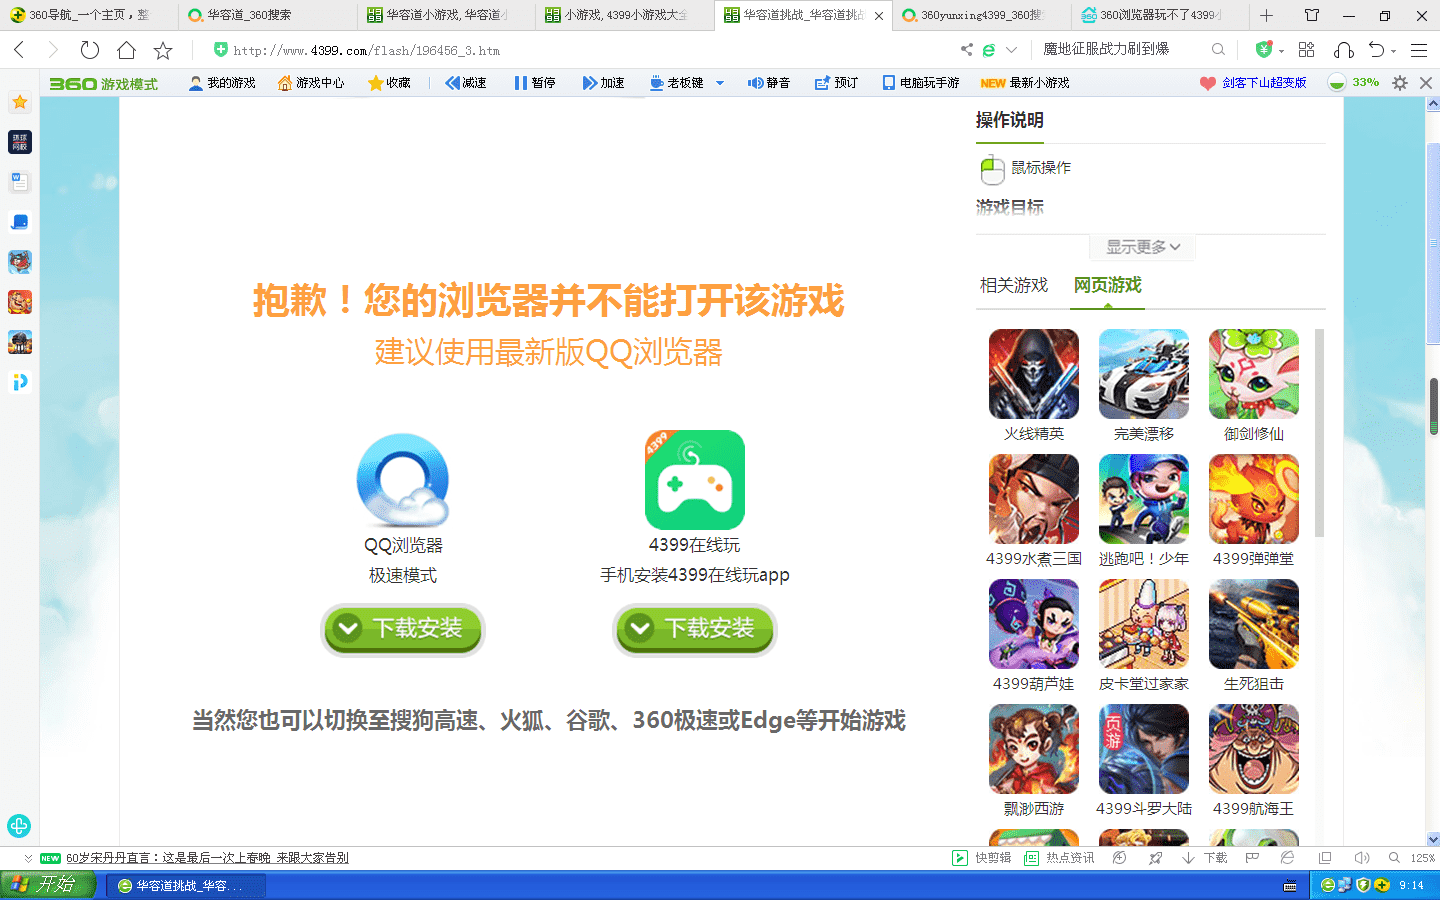
Task: Go back to the previous page
Action: click(x=19, y=50)
